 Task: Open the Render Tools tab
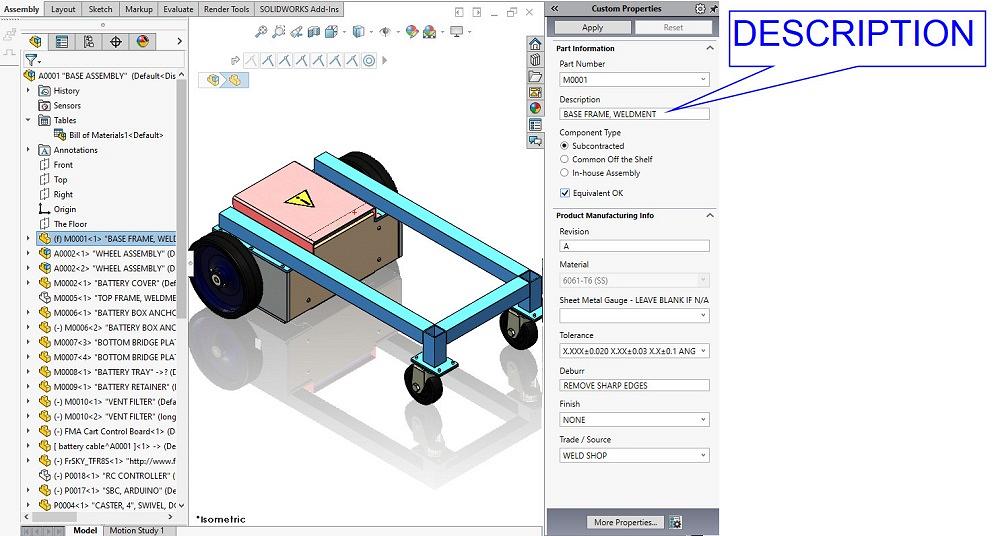(226, 9)
